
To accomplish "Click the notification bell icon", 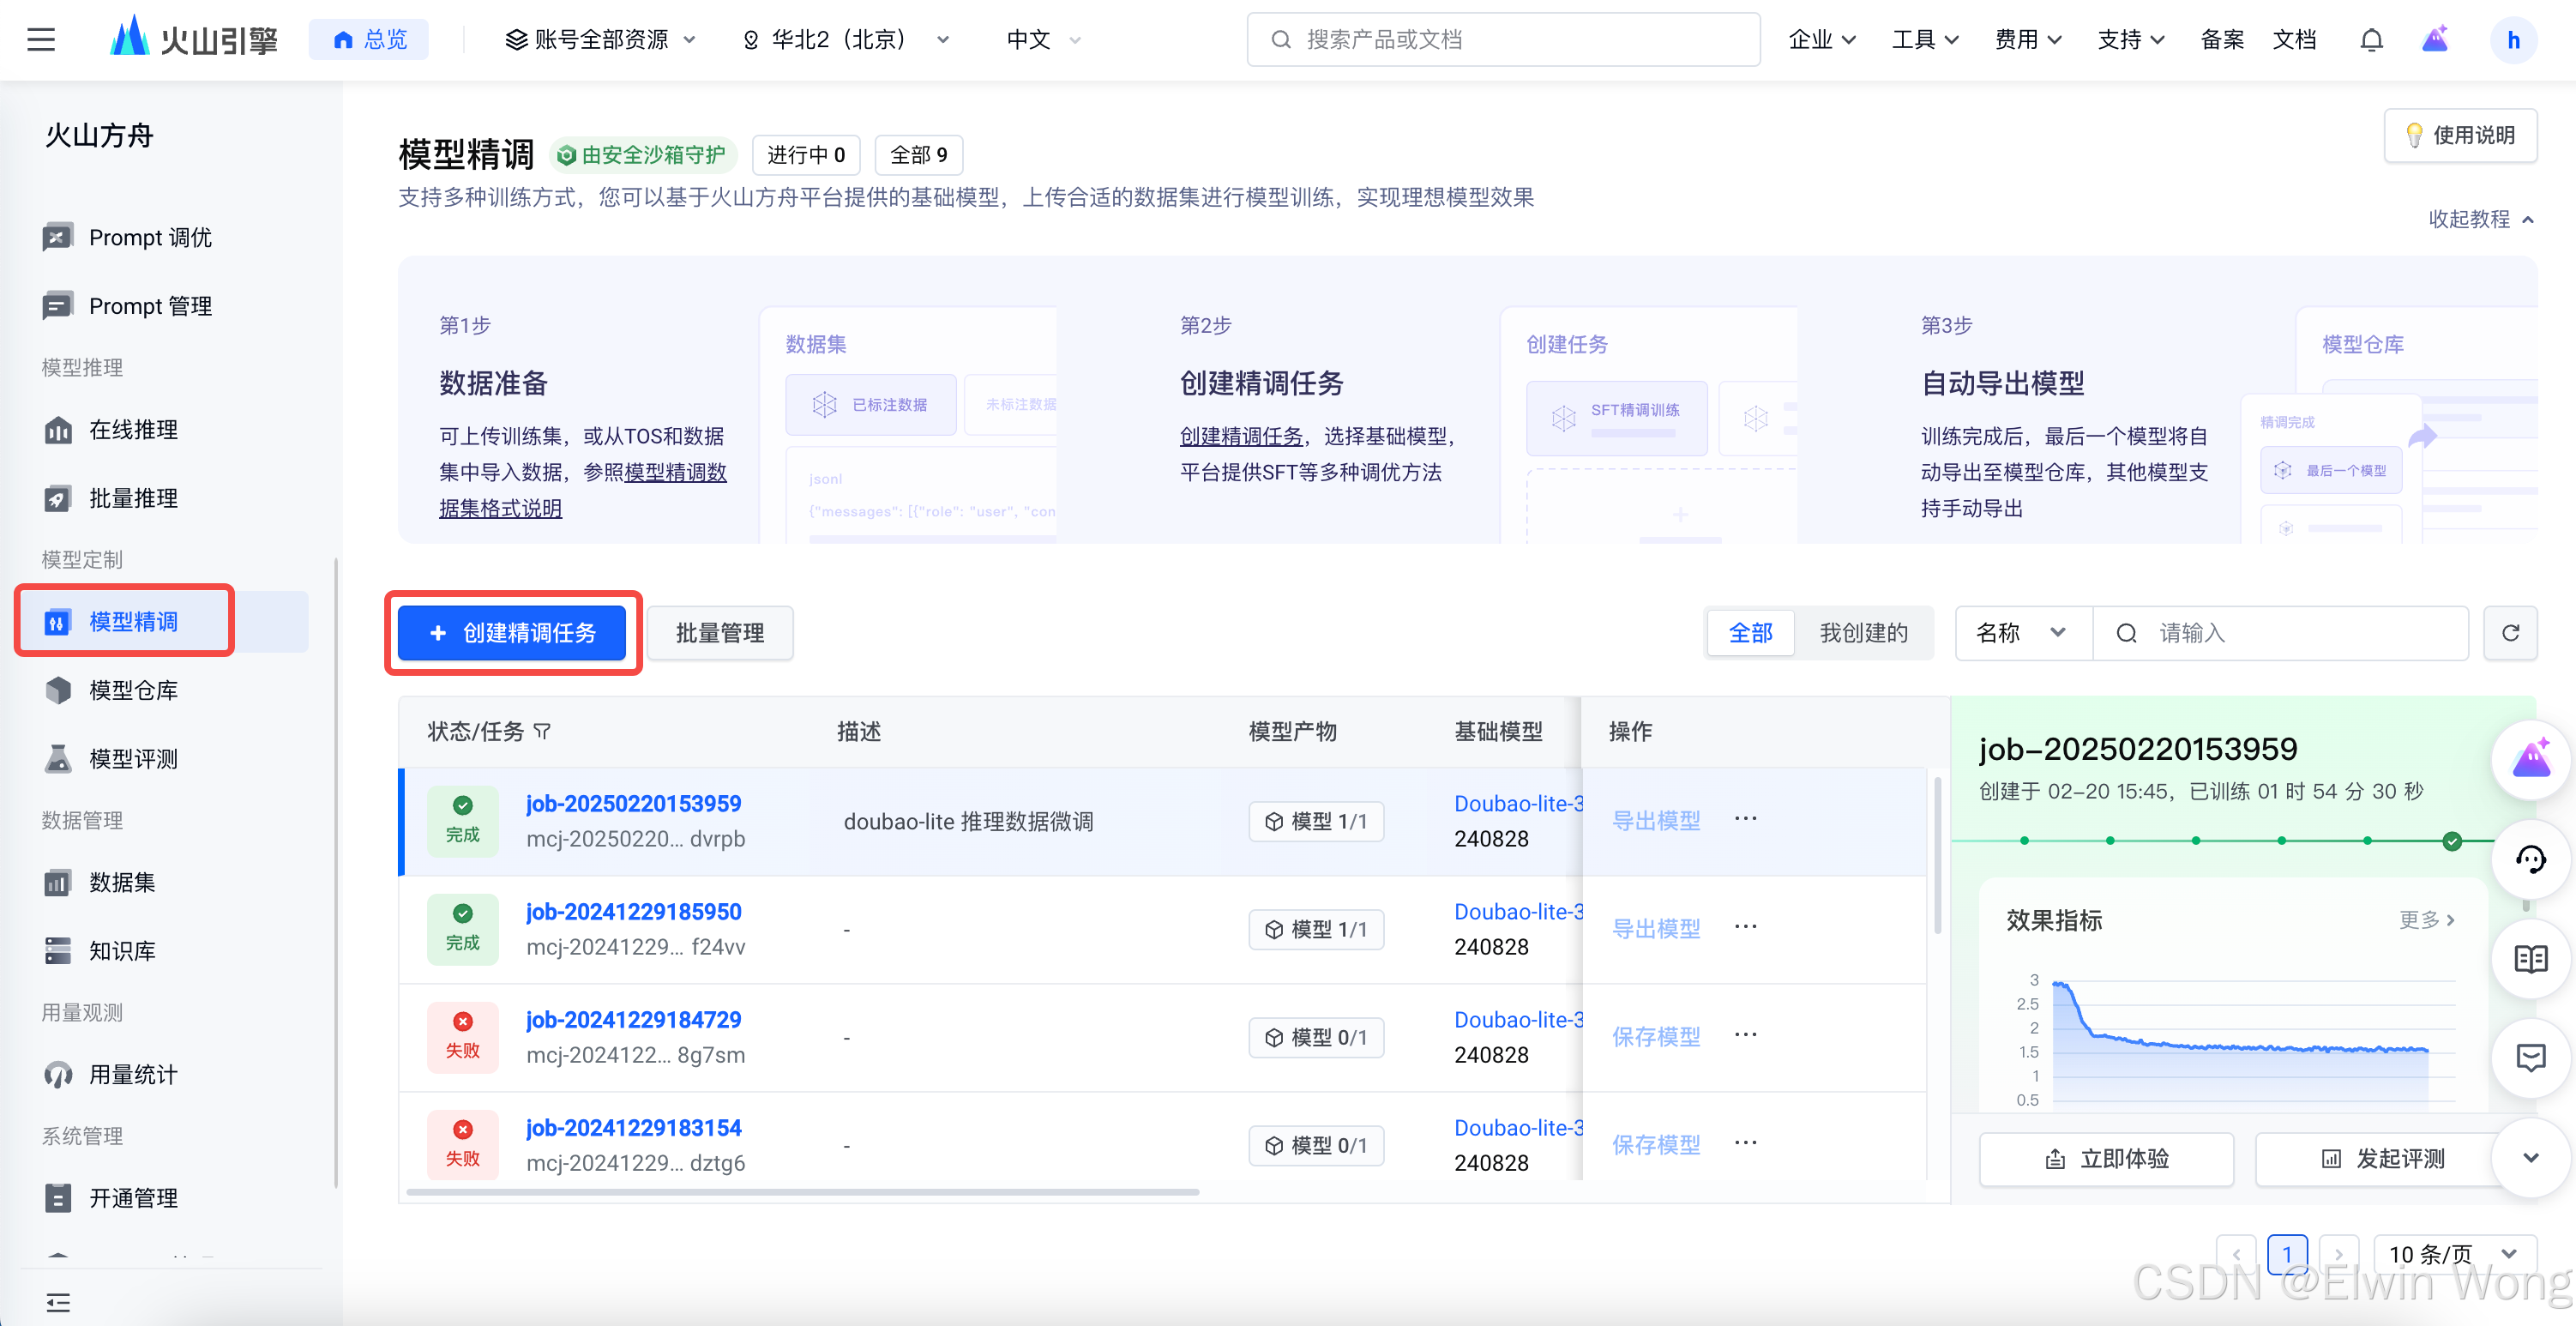I will 2371,40.
